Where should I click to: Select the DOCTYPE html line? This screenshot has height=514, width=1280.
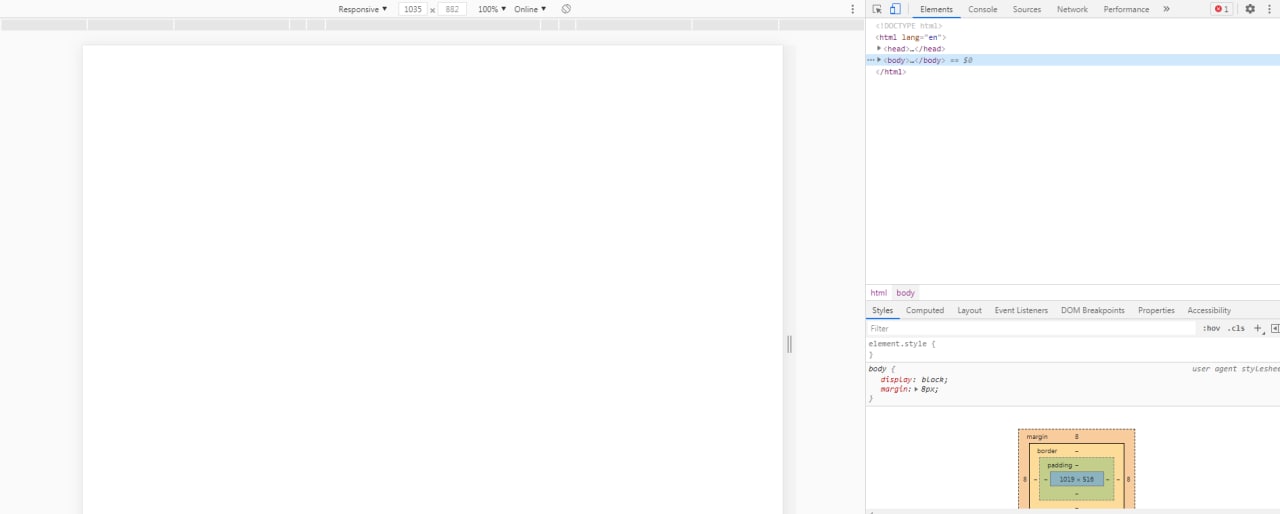pos(909,26)
